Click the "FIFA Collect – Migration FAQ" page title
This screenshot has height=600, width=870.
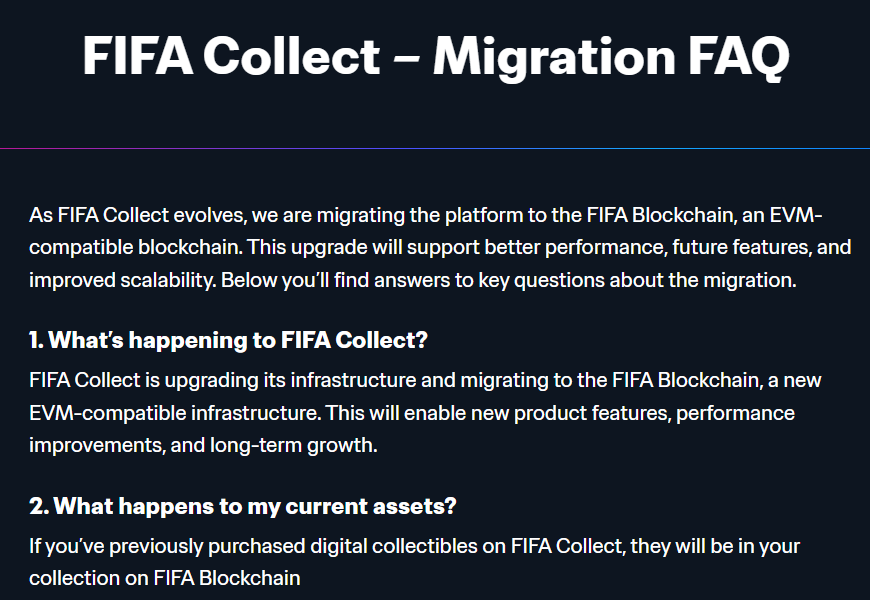436,57
